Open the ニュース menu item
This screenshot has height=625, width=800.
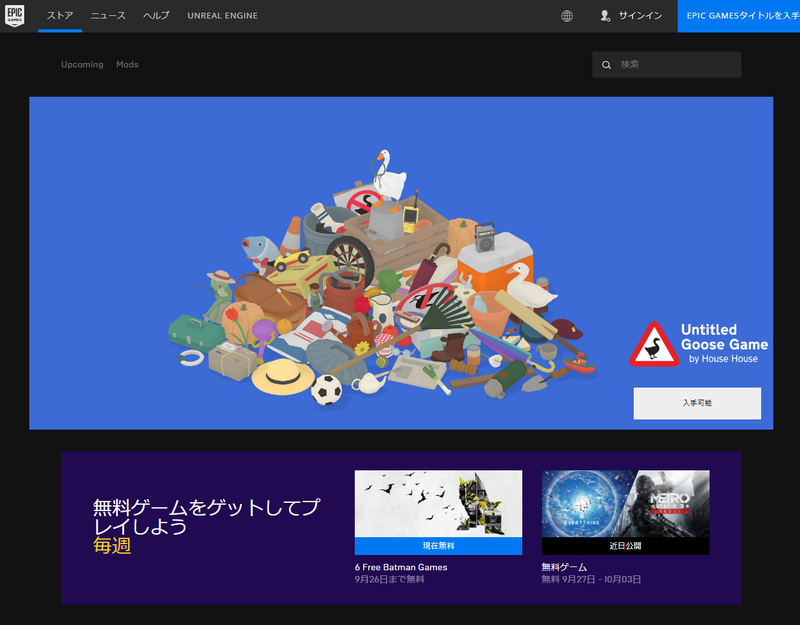coord(108,16)
